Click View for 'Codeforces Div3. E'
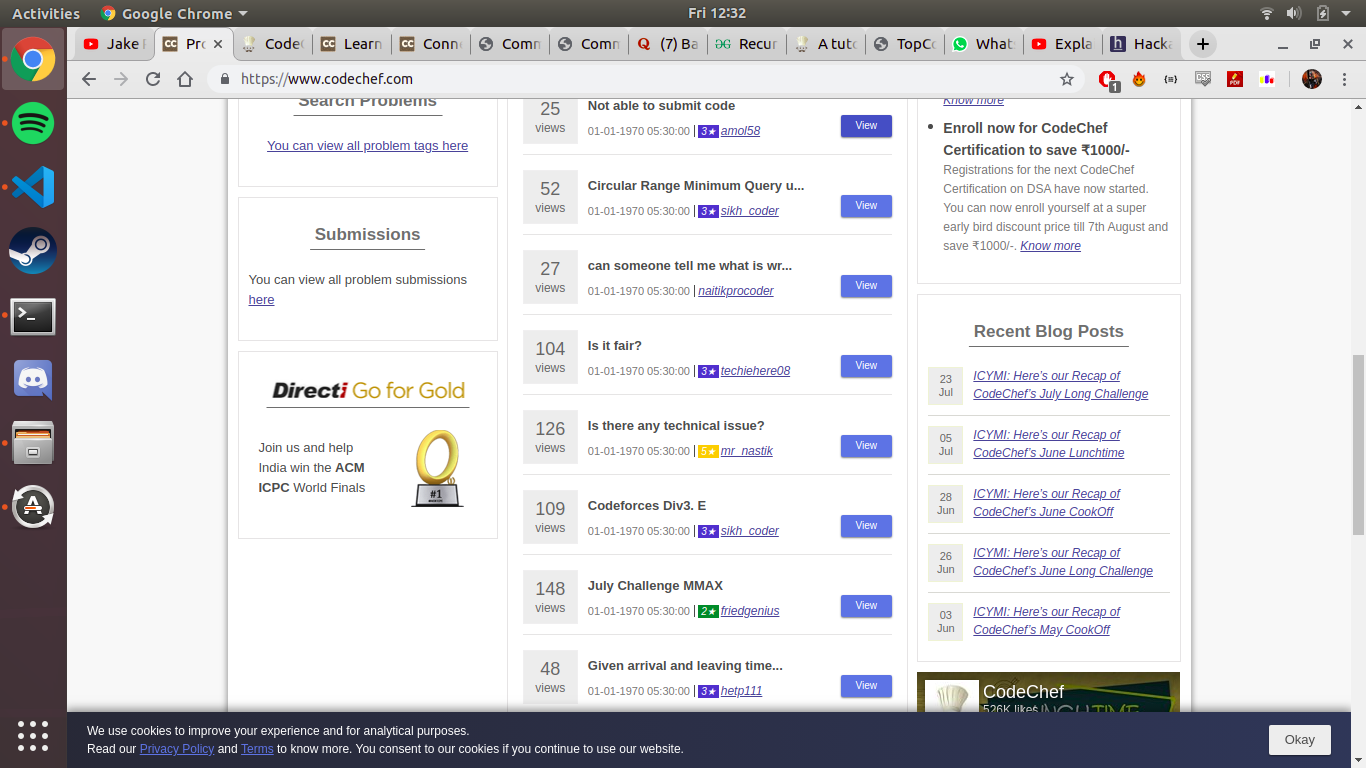Image resolution: width=1366 pixels, height=768 pixels. (x=866, y=526)
